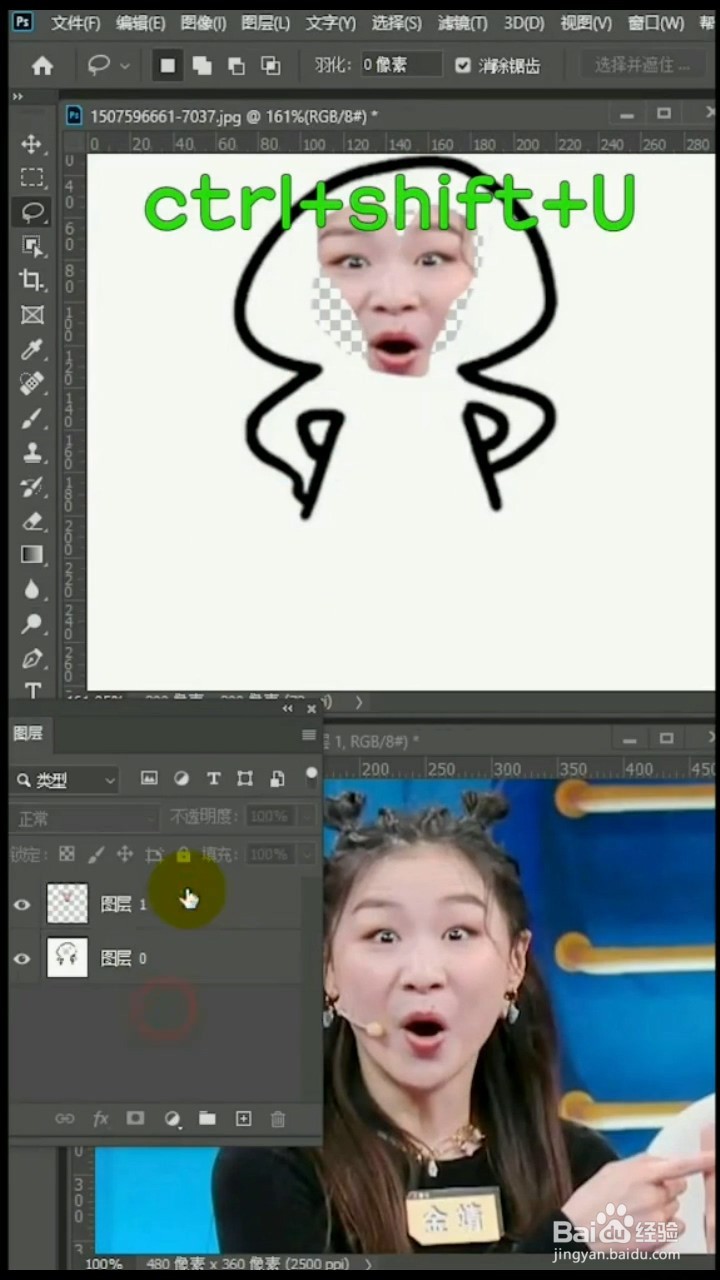
Task: Toggle the anti-alias checkbox
Action: [463, 66]
